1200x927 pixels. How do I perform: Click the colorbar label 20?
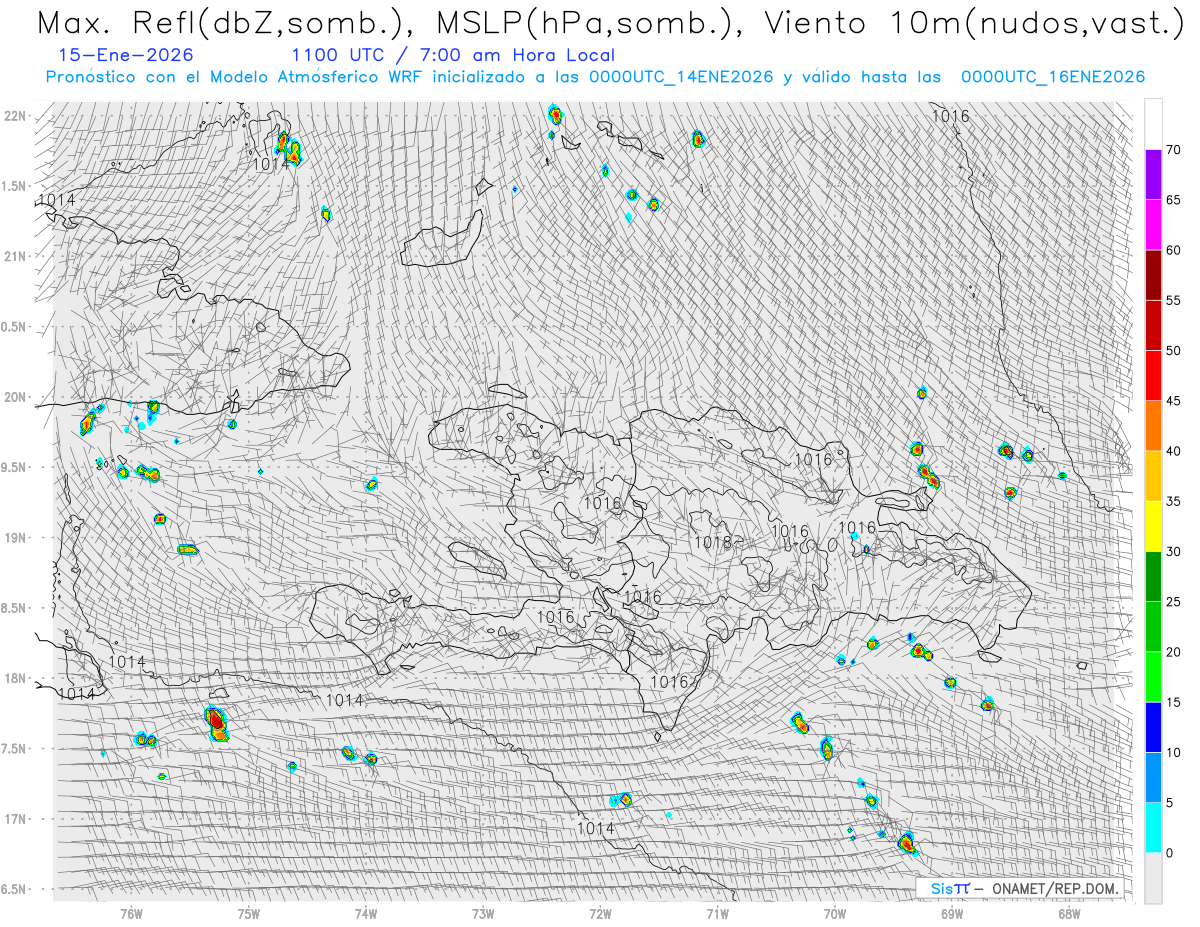[1173, 652]
